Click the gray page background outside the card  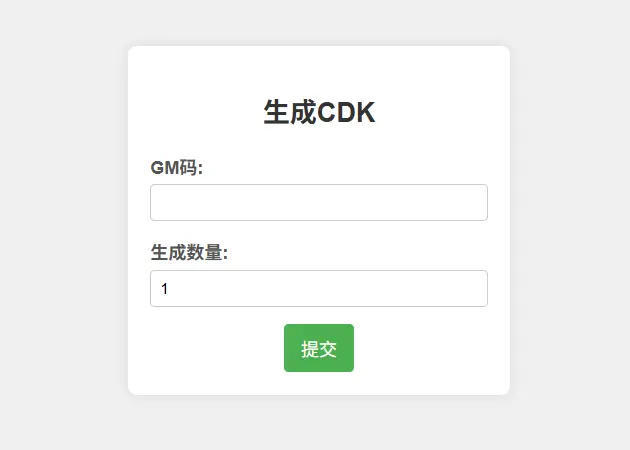click(x=60, y=225)
